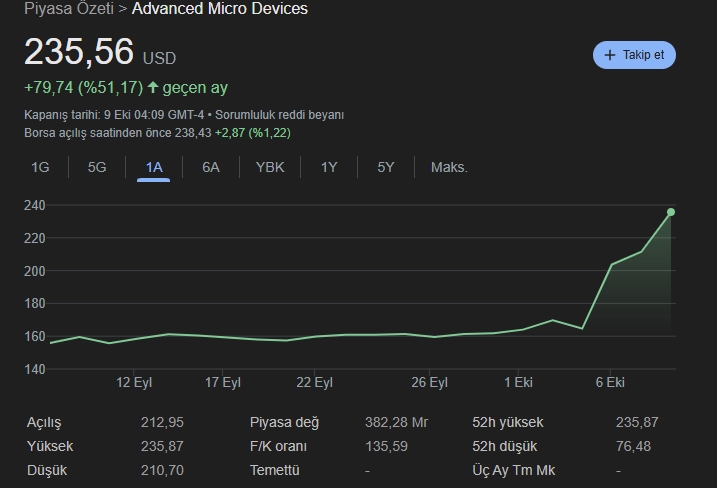The height and width of the screenshot is (488, 717).
Task: Click the 52h yüksek value
Action: click(x=637, y=422)
